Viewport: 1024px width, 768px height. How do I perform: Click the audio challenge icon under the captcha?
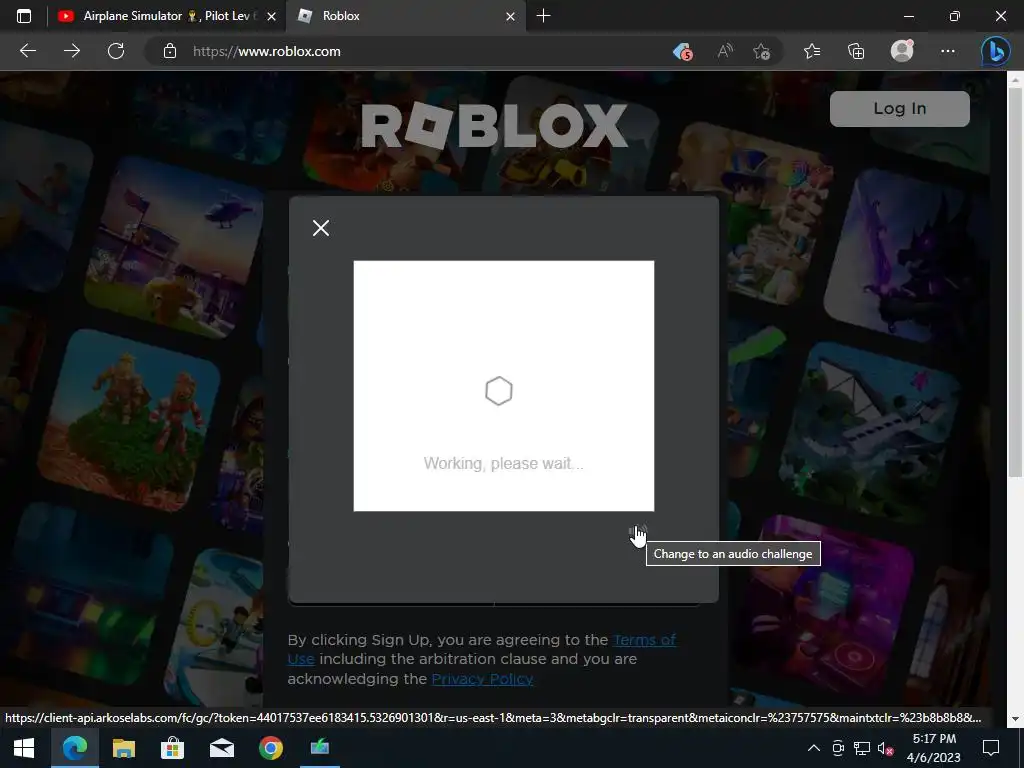637,532
